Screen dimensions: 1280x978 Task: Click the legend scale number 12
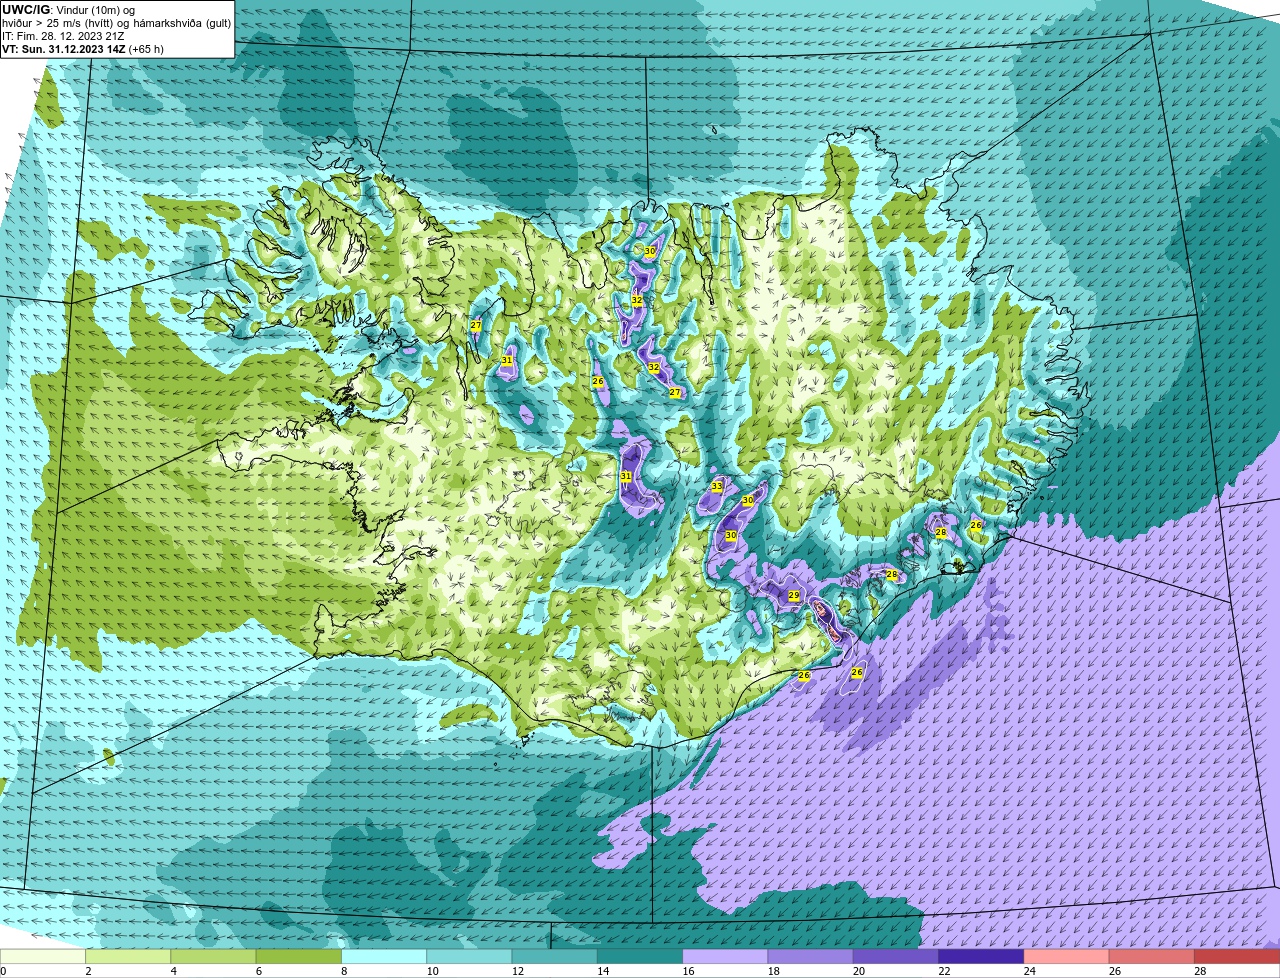(516, 971)
